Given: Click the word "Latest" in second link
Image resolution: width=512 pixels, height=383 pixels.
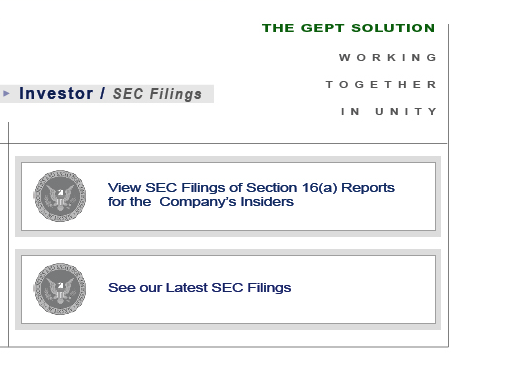Looking at the screenshot, I should [187, 288].
